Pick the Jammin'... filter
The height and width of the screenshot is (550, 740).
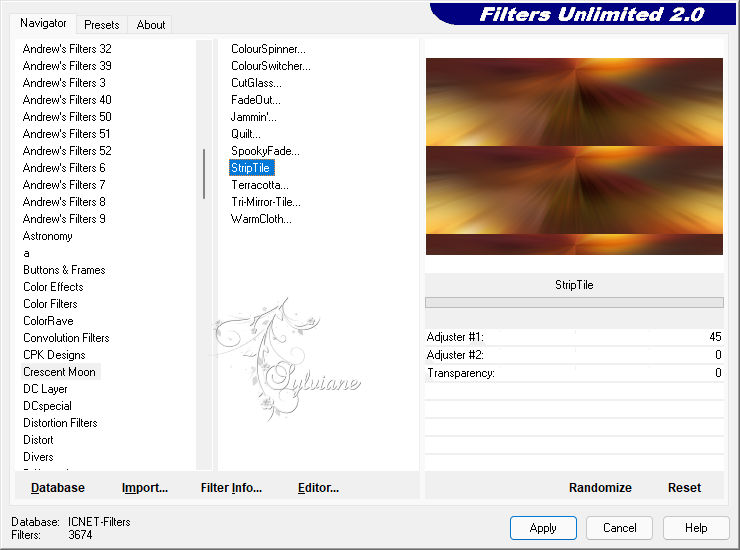(x=254, y=117)
